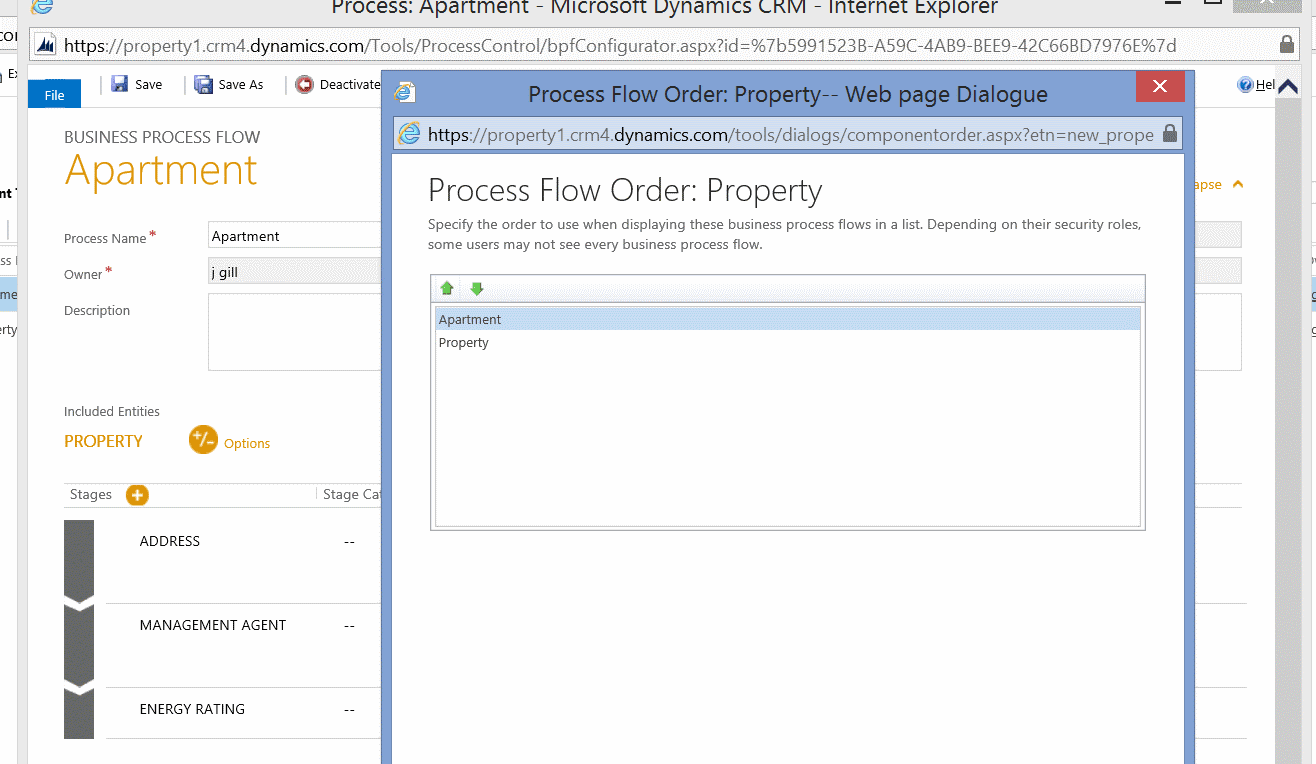Select Apartment in process flow list
1316x764 pixels.
(788, 319)
